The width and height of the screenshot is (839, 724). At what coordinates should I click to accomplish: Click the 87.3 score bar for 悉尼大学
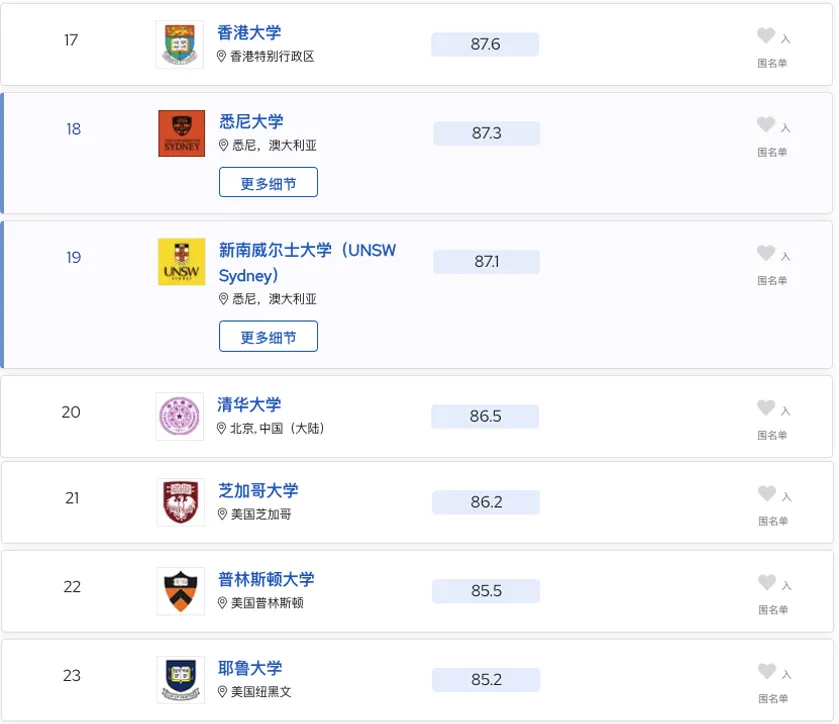click(486, 133)
